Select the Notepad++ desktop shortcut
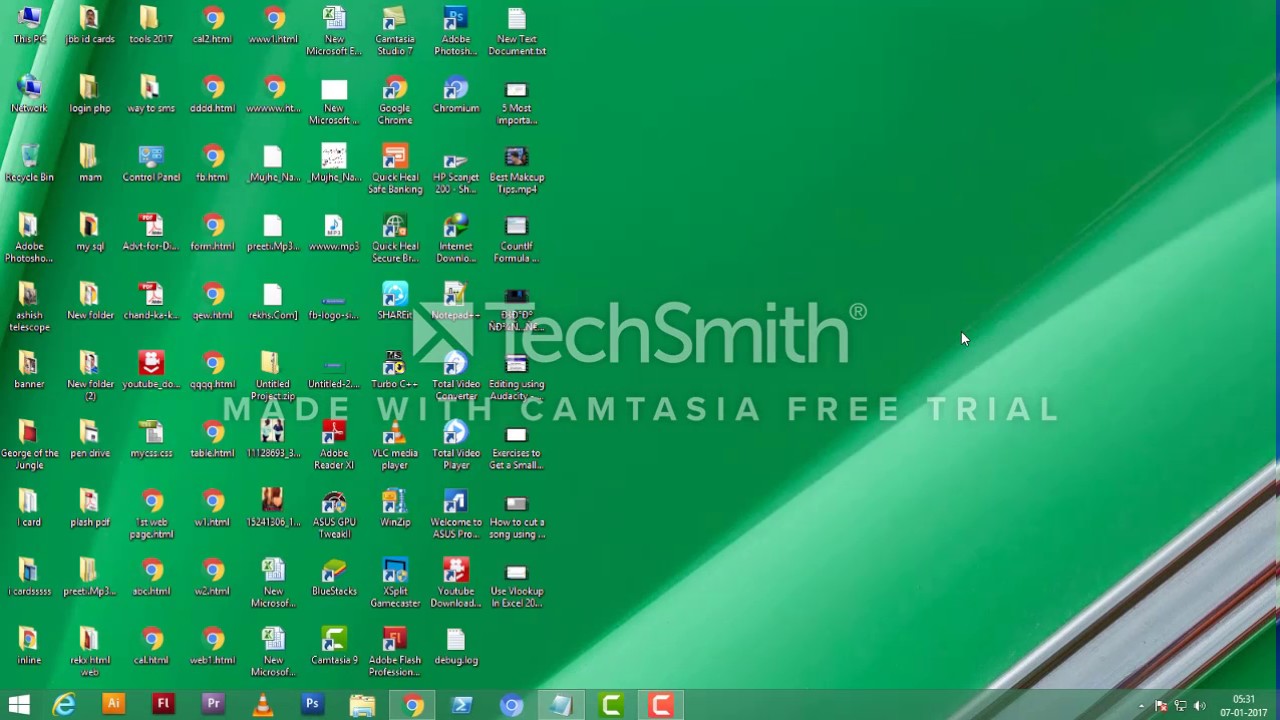This screenshot has height=720, width=1280. (x=456, y=302)
